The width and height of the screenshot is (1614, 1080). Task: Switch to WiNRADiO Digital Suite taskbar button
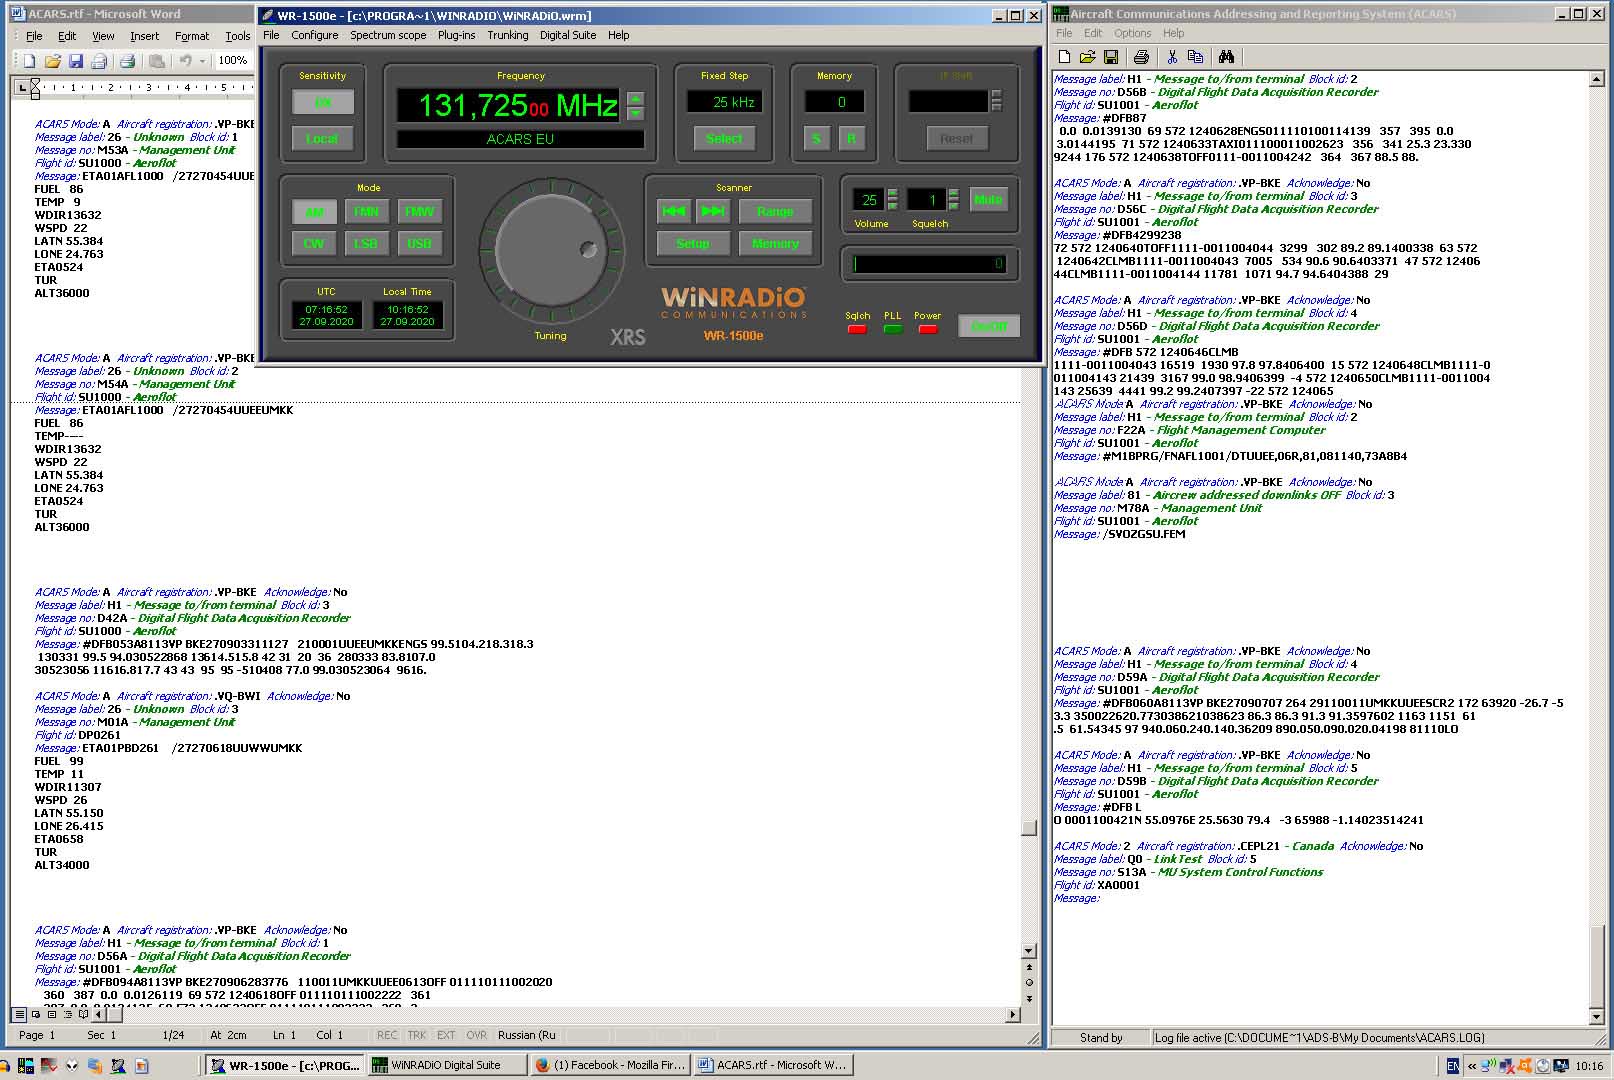tap(446, 1065)
